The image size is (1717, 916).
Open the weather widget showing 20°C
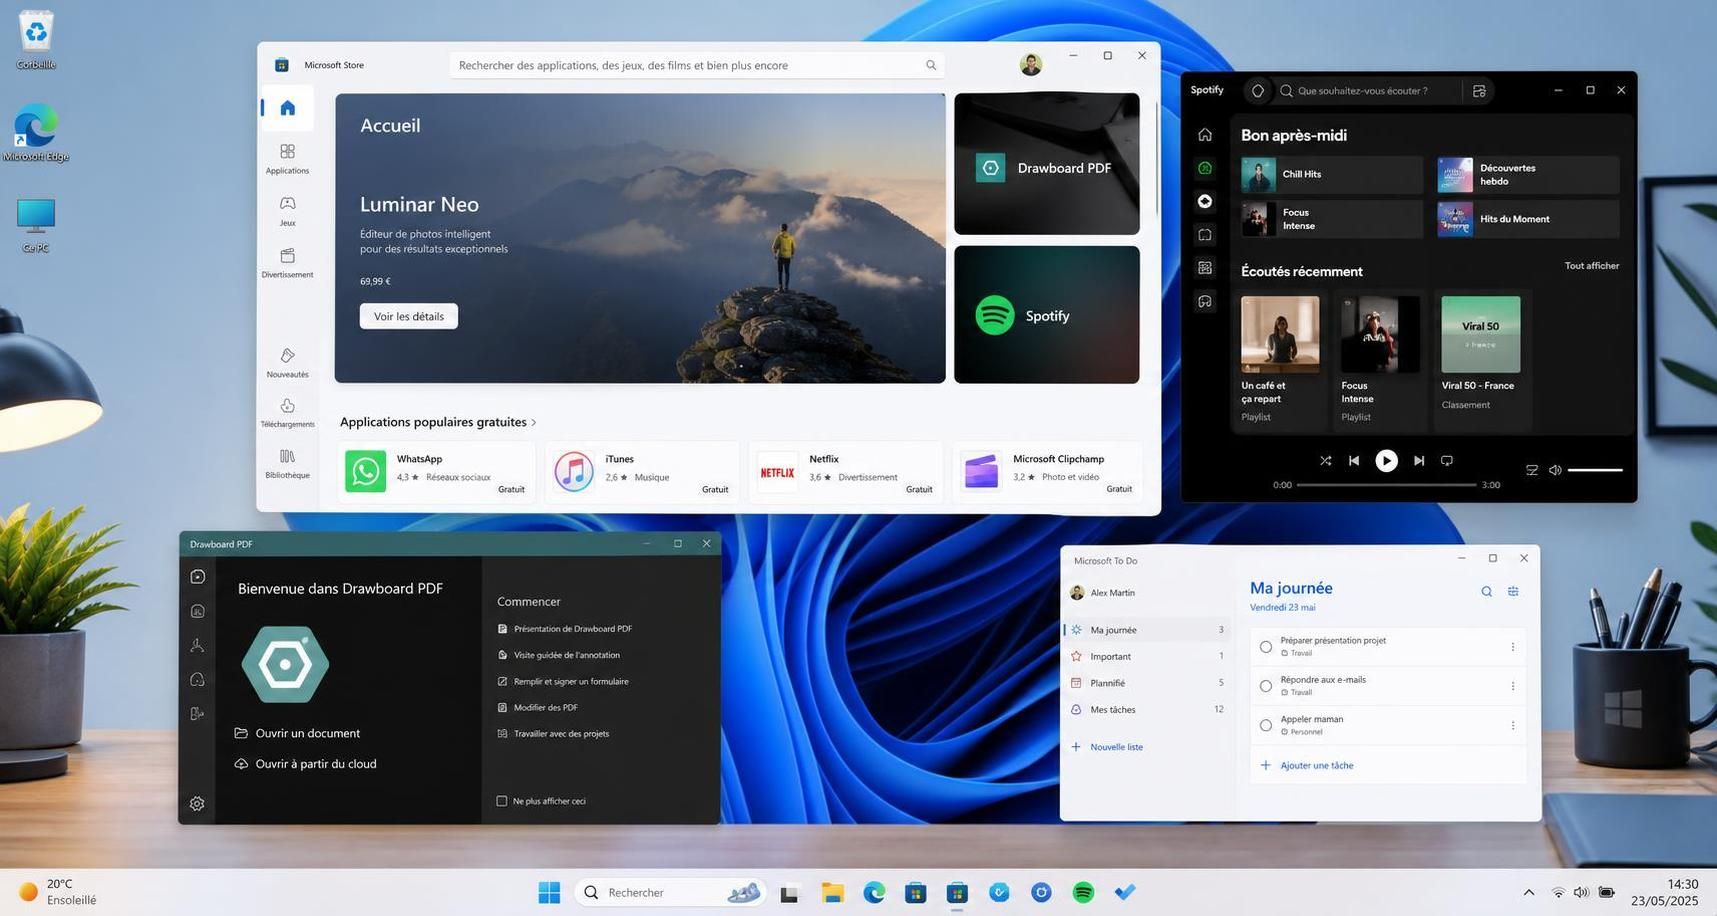59,891
